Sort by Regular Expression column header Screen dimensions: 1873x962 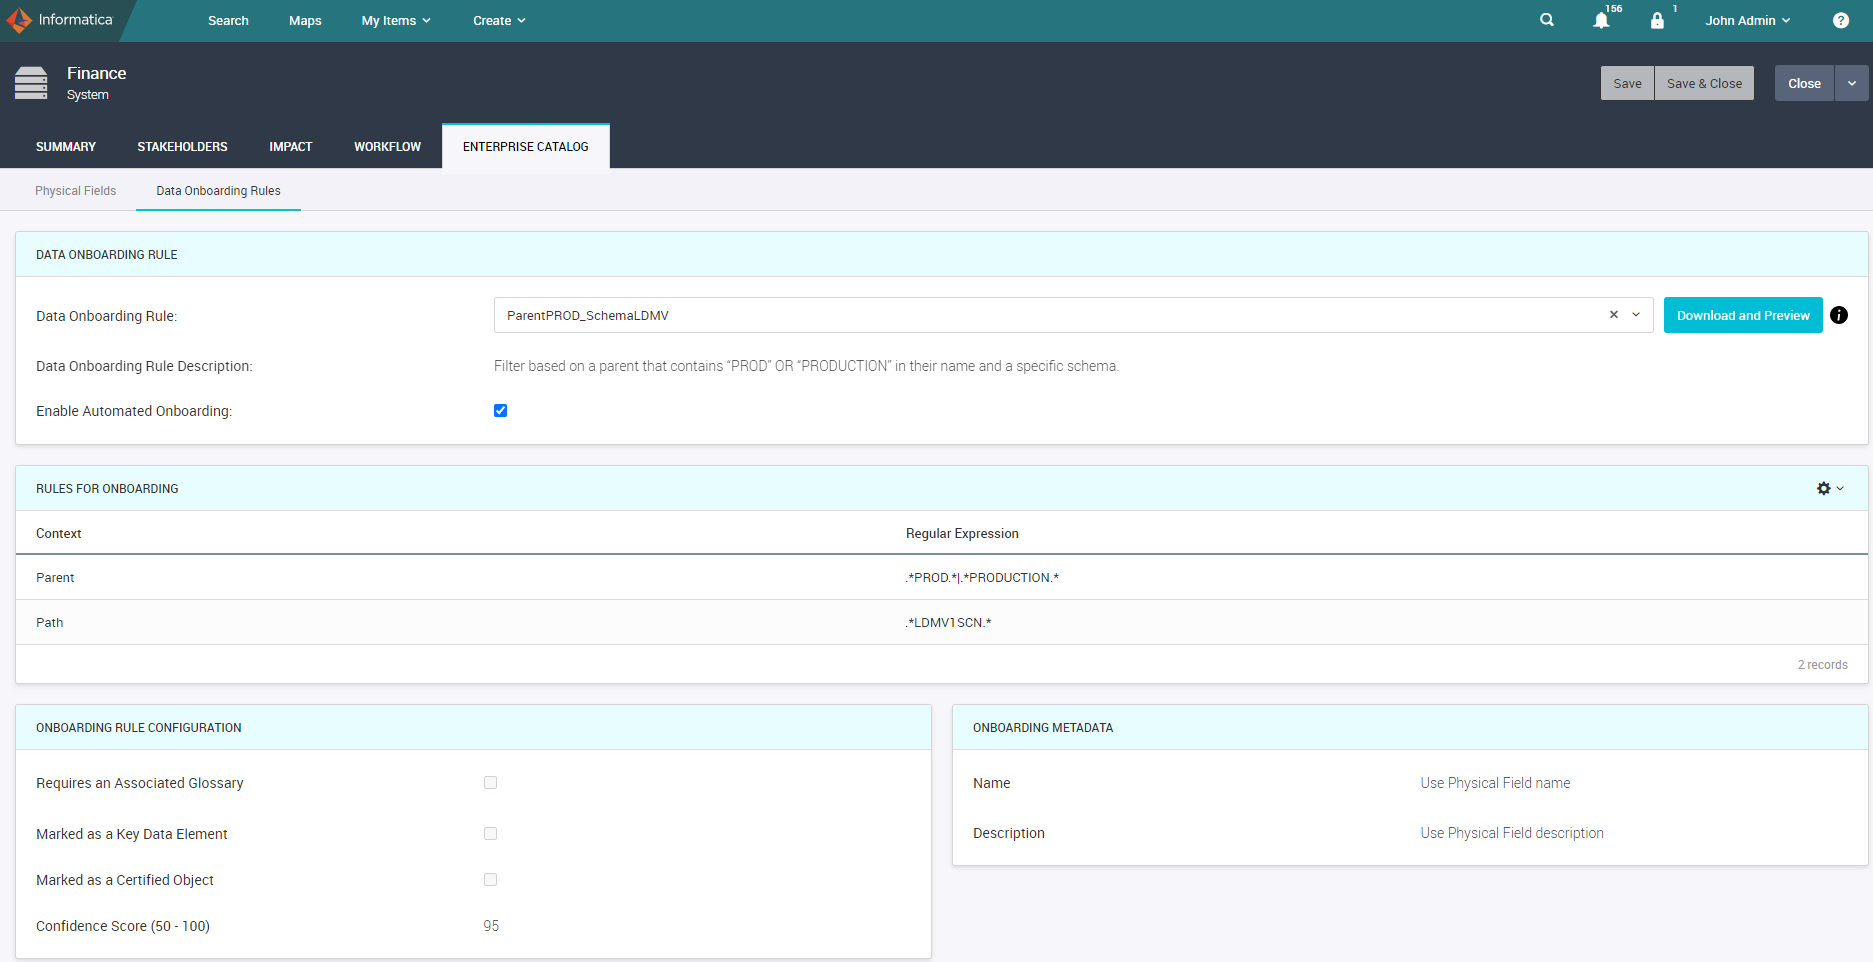[x=962, y=533]
